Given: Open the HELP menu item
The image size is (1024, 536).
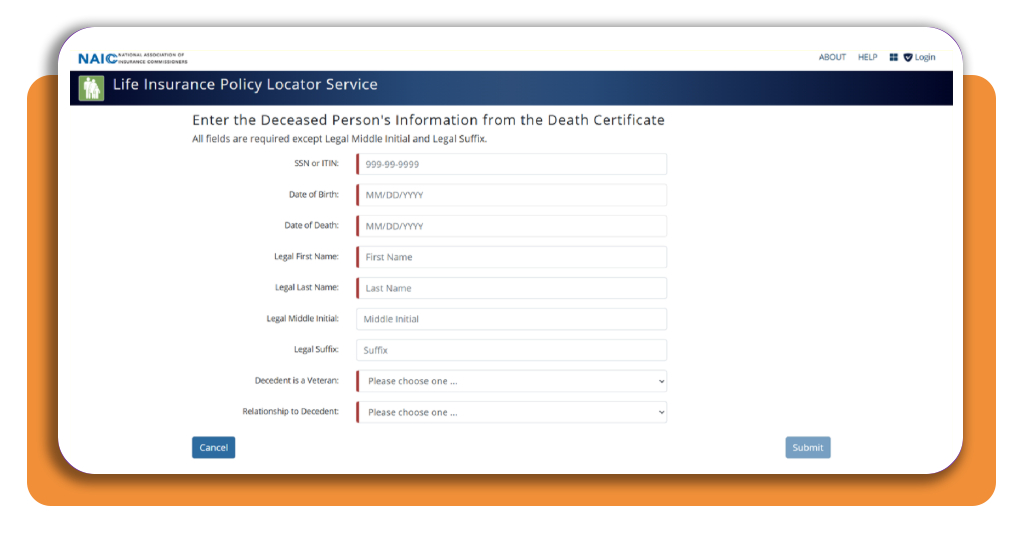Looking at the screenshot, I should click(x=867, y=57).
